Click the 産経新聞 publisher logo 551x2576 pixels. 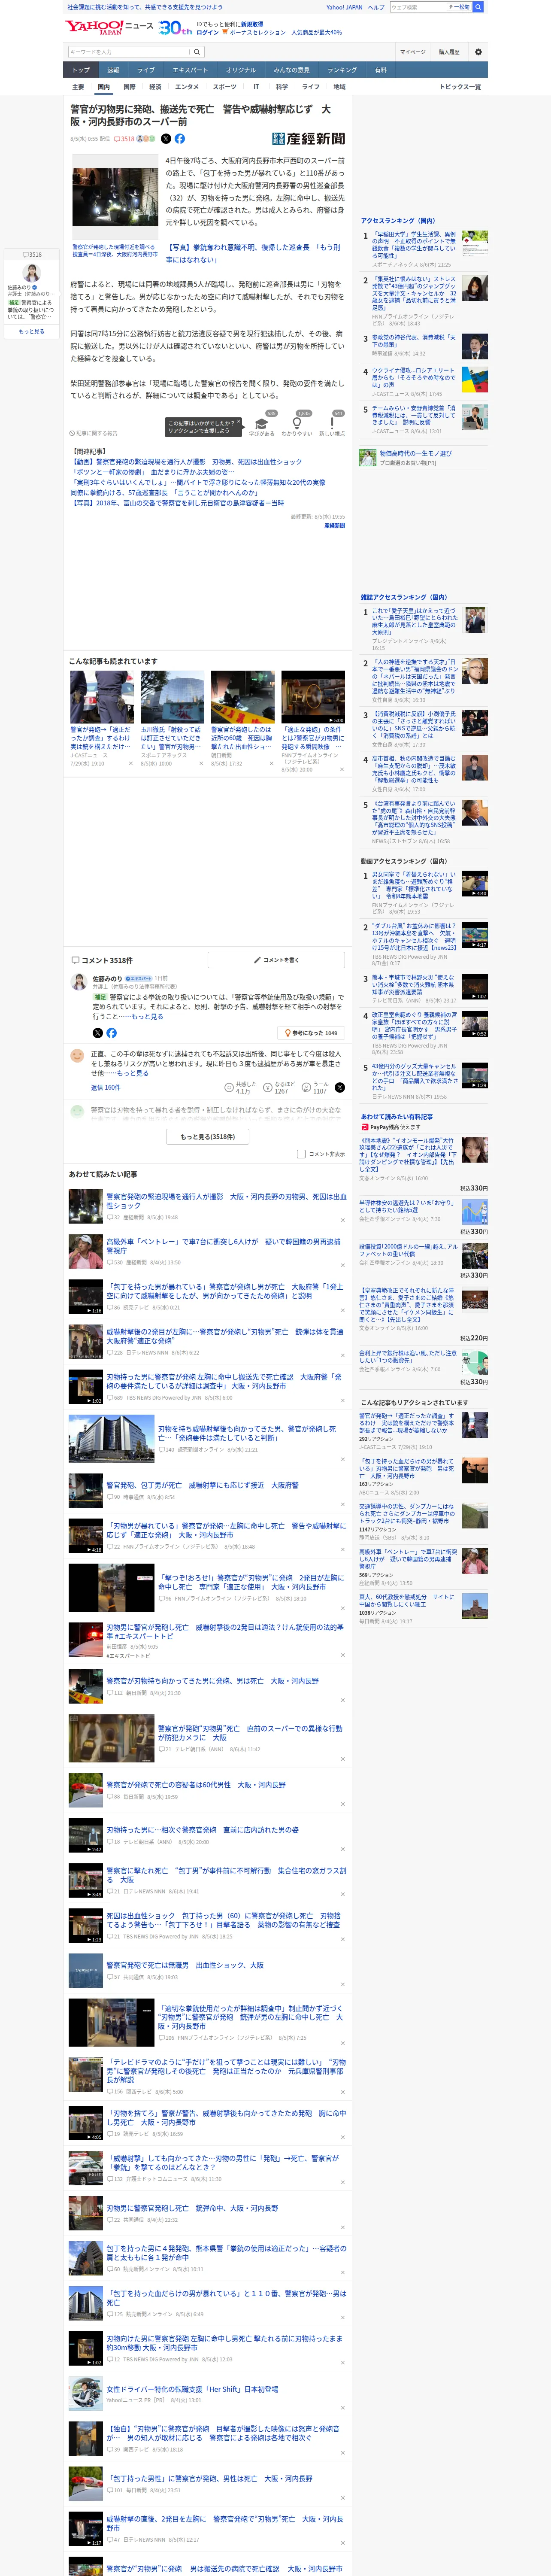308,139
